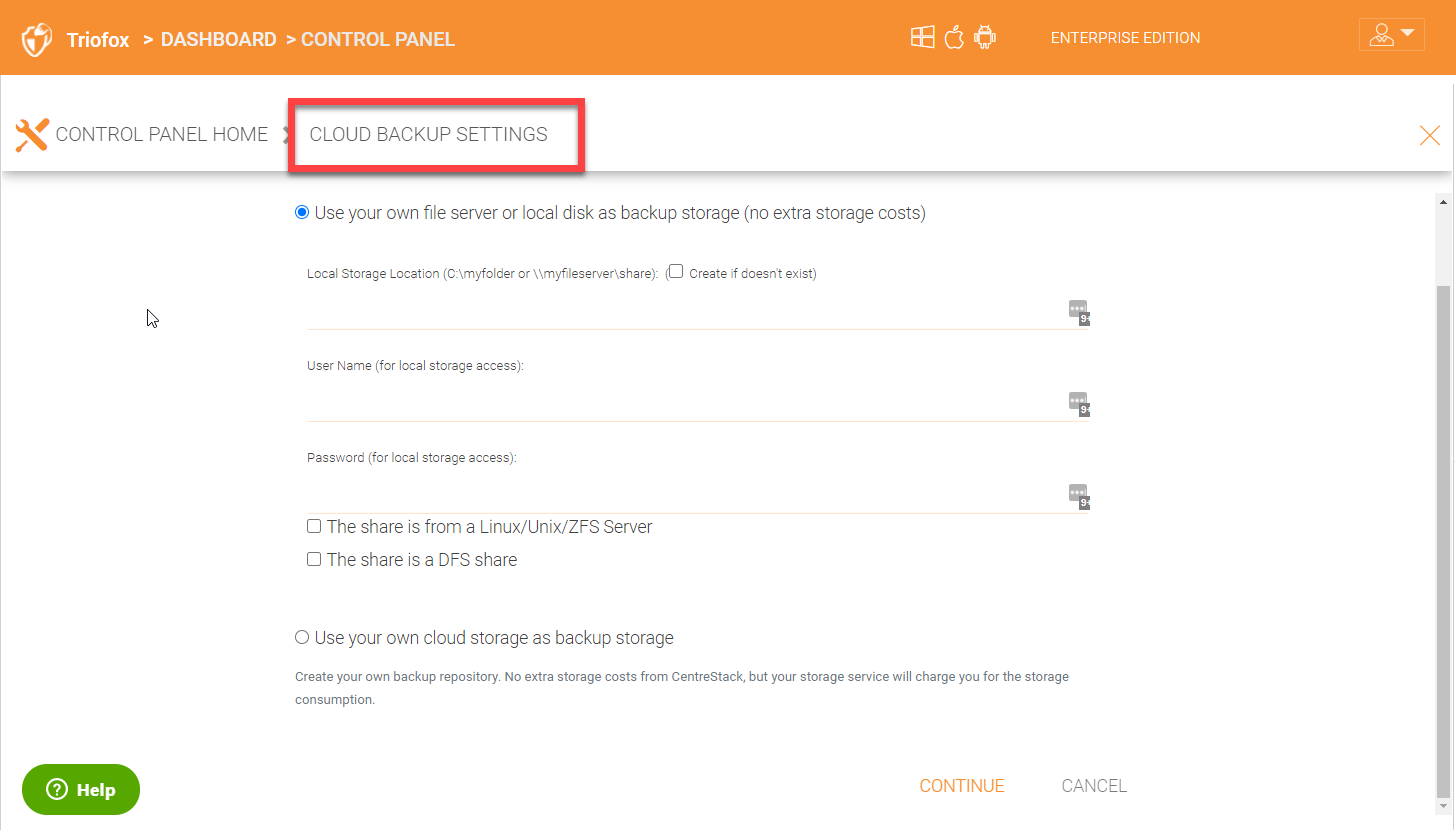Close the Cloud Backup Settings panel

tap(1429, 135)
